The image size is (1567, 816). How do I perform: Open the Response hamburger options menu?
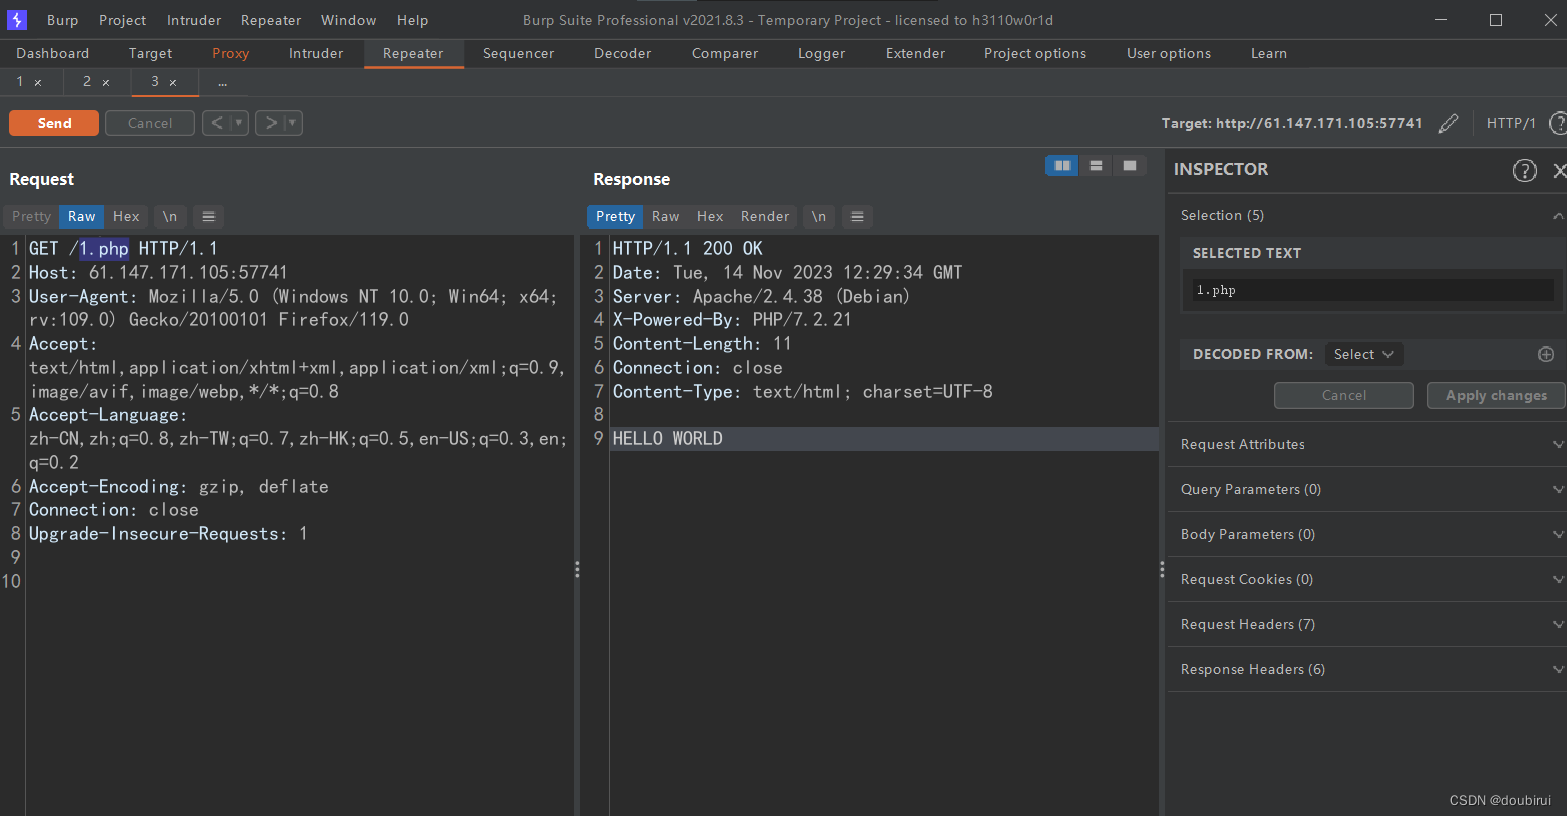click(x=857, y=216)
